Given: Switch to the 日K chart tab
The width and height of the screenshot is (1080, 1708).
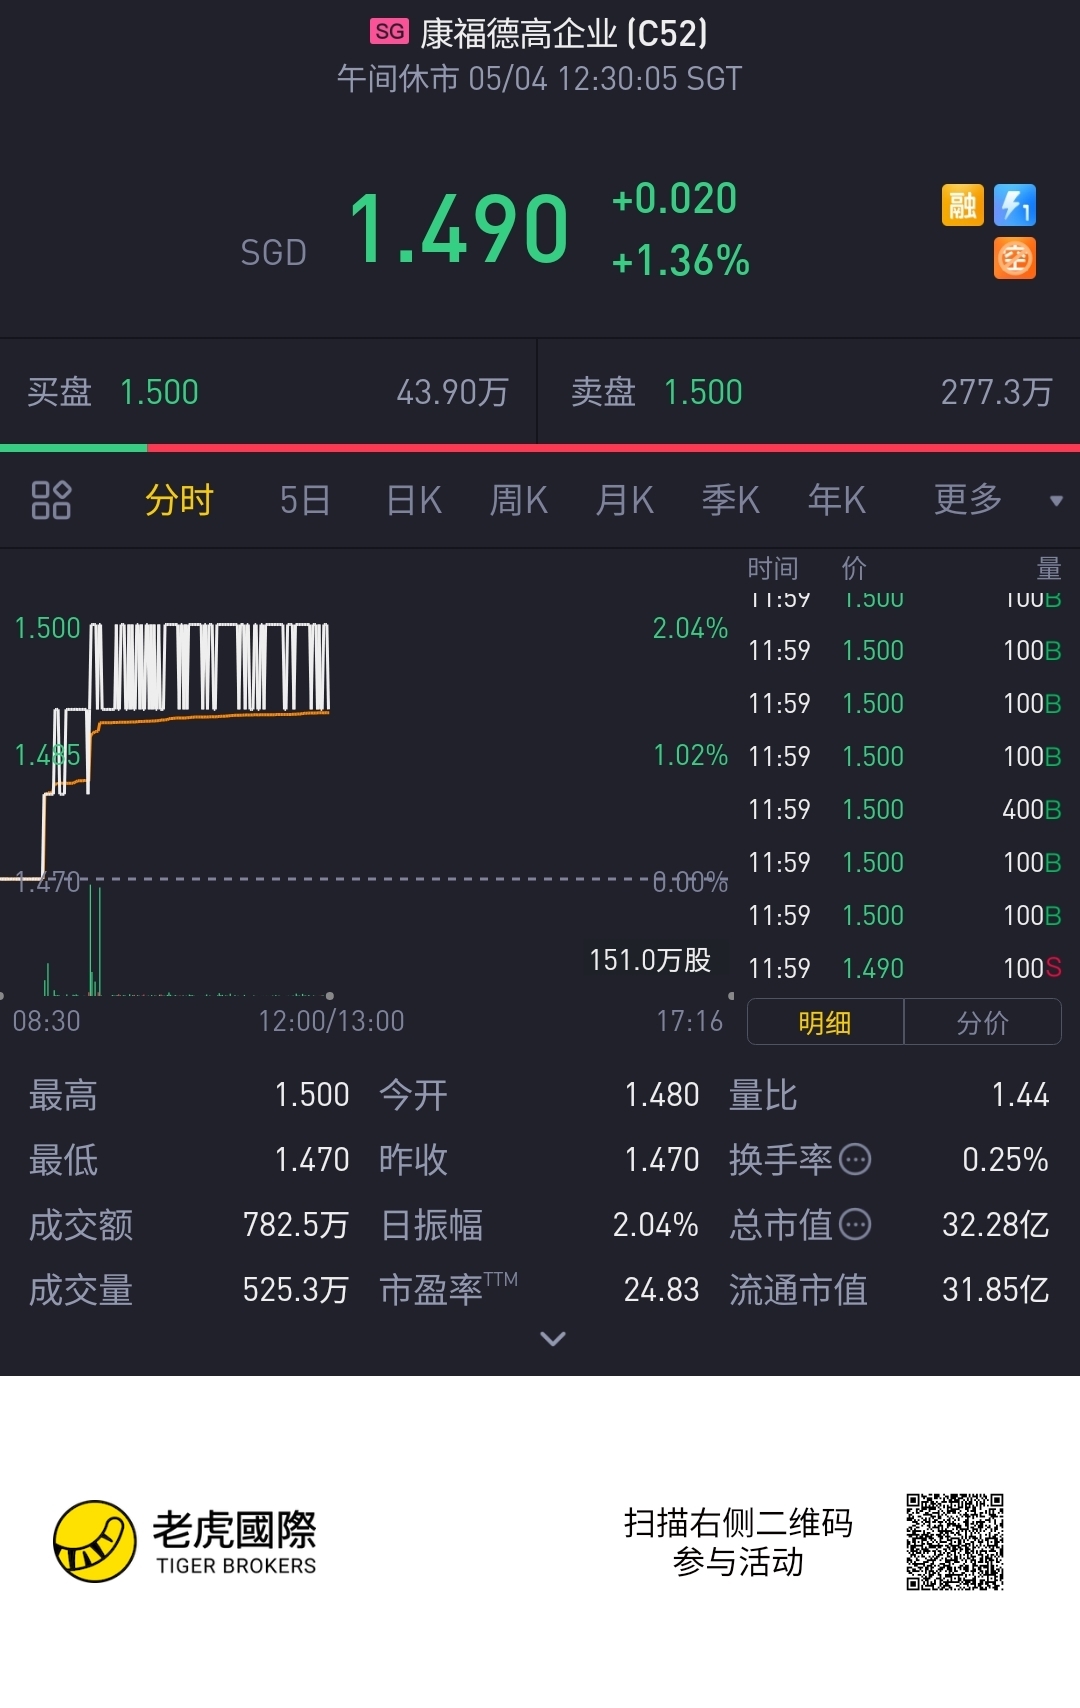Looking at the screenshot, I should [414, 499].
